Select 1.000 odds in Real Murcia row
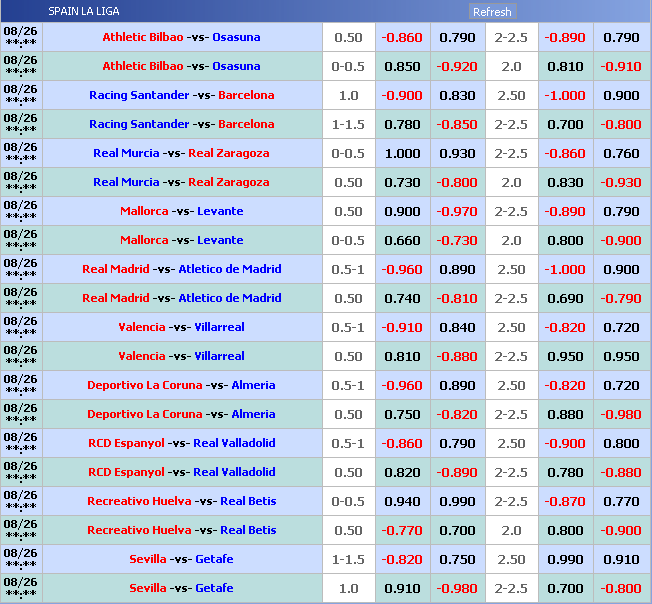Image resolution: width=652 pixels, height=604 pixels. pyautogui.click(x=402, y=153)
